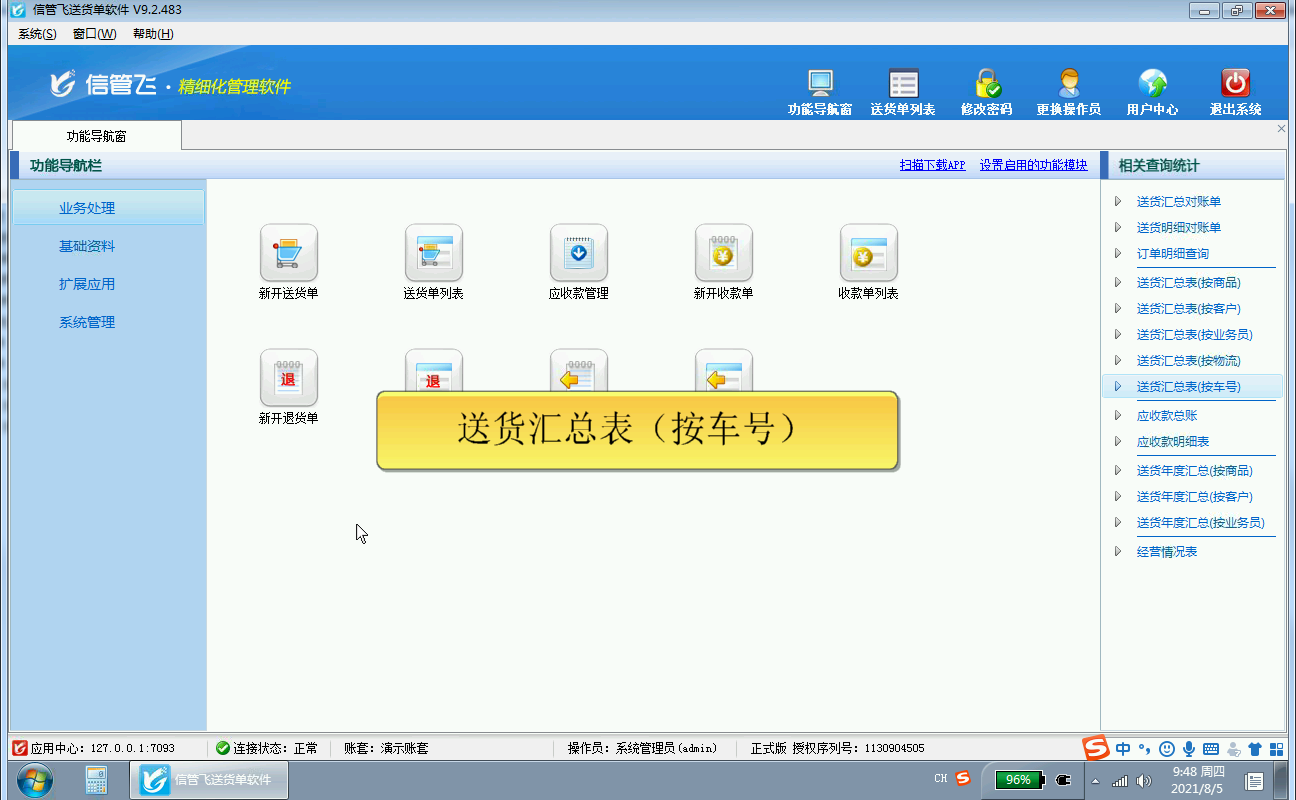Click the 设置启用的功能模块 link
Screen dimensions: 1296x800
1033,166
